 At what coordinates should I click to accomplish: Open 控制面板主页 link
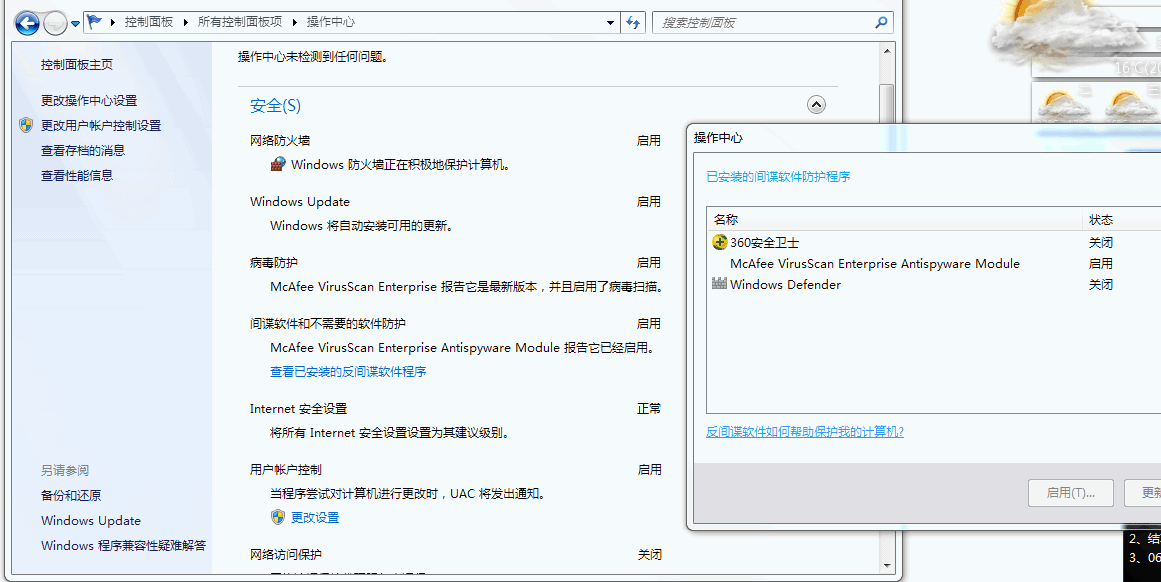pyautogui.click(x=77, y=64)
